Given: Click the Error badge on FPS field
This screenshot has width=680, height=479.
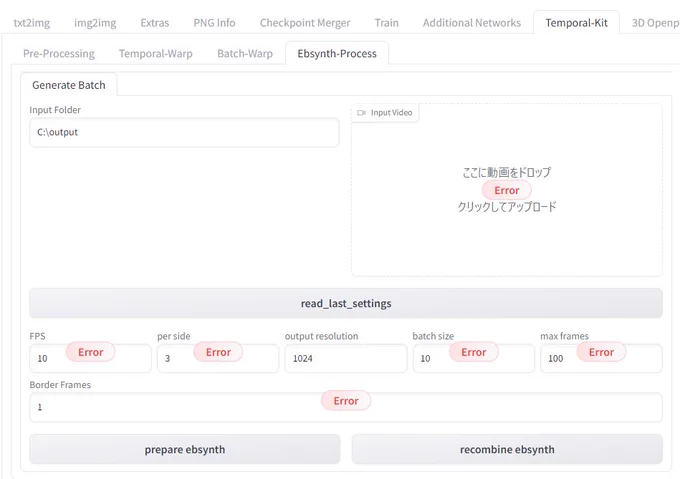Looking at the screenshot, I should click(x=91, y=352).
